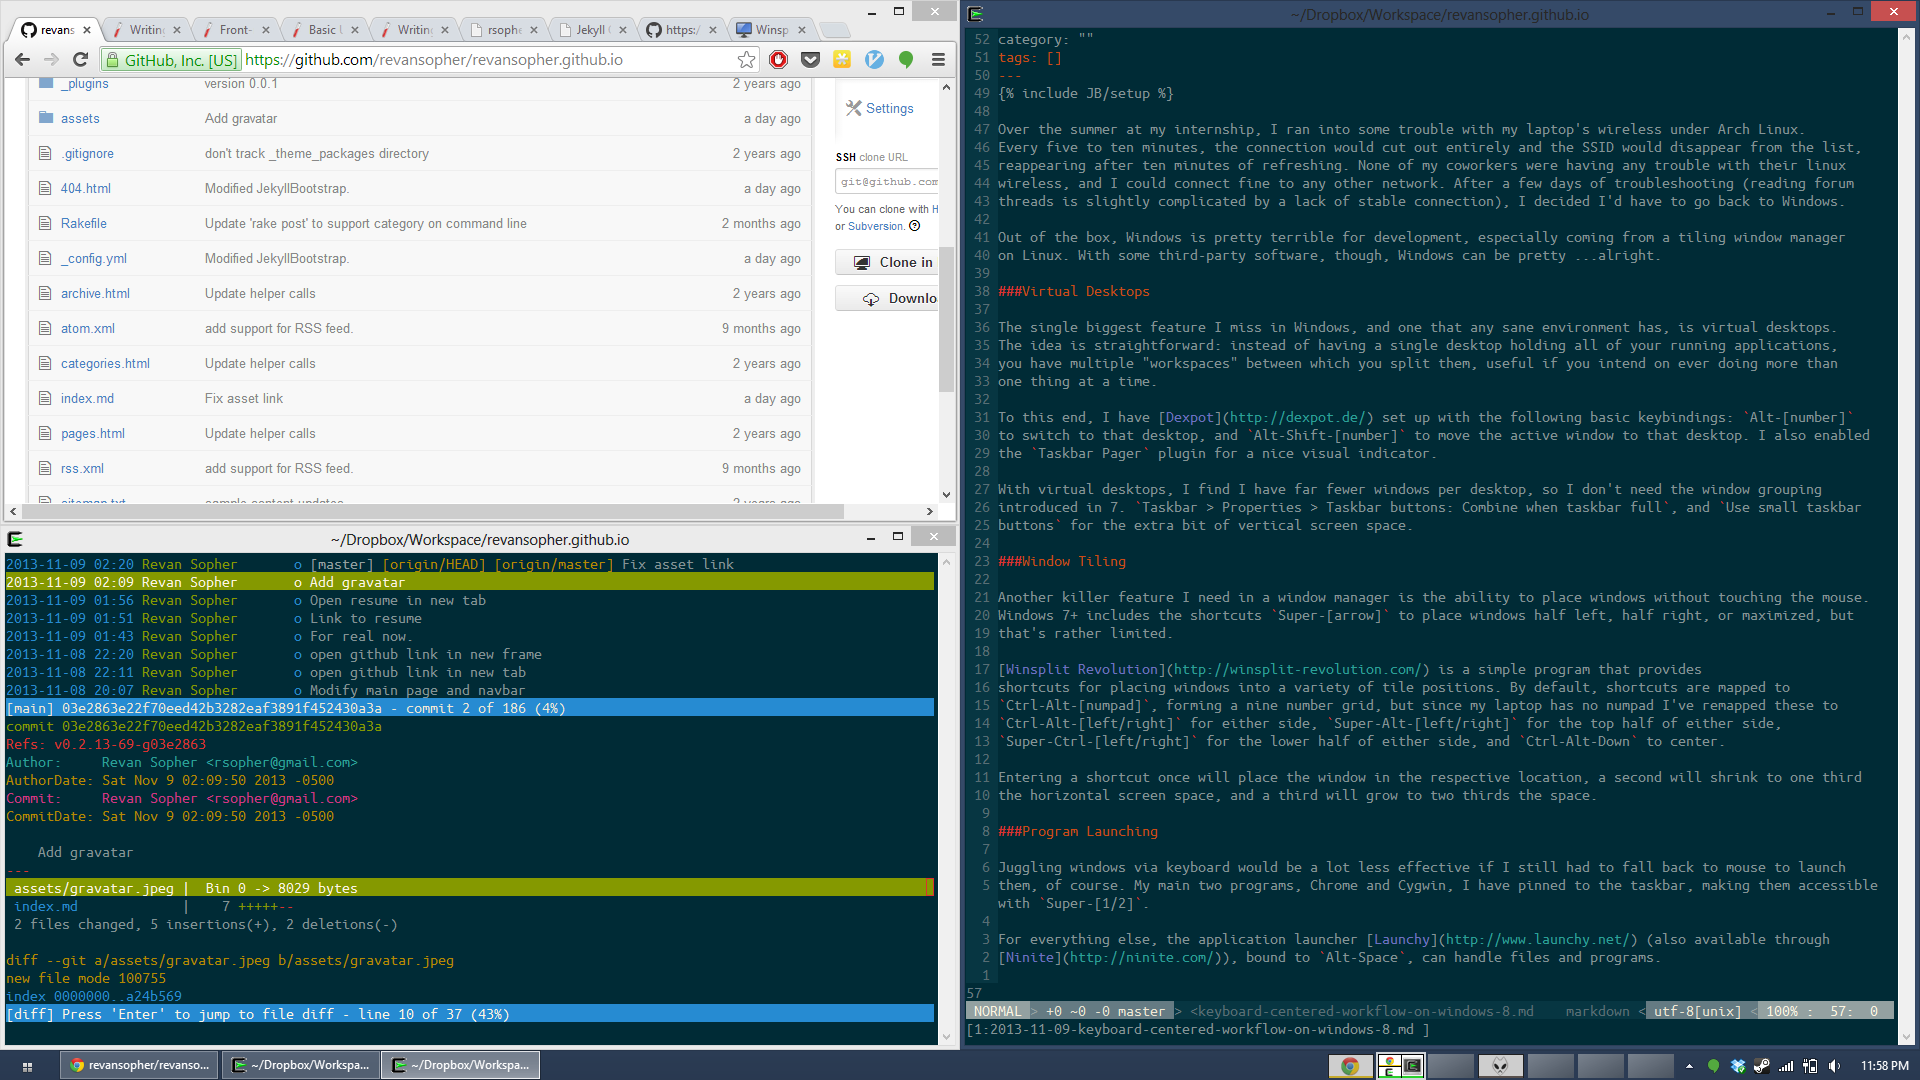Open the Pocket extension icon
Image resolution: width=1920 pixels, height=1080 pixels.
(810, 60)
